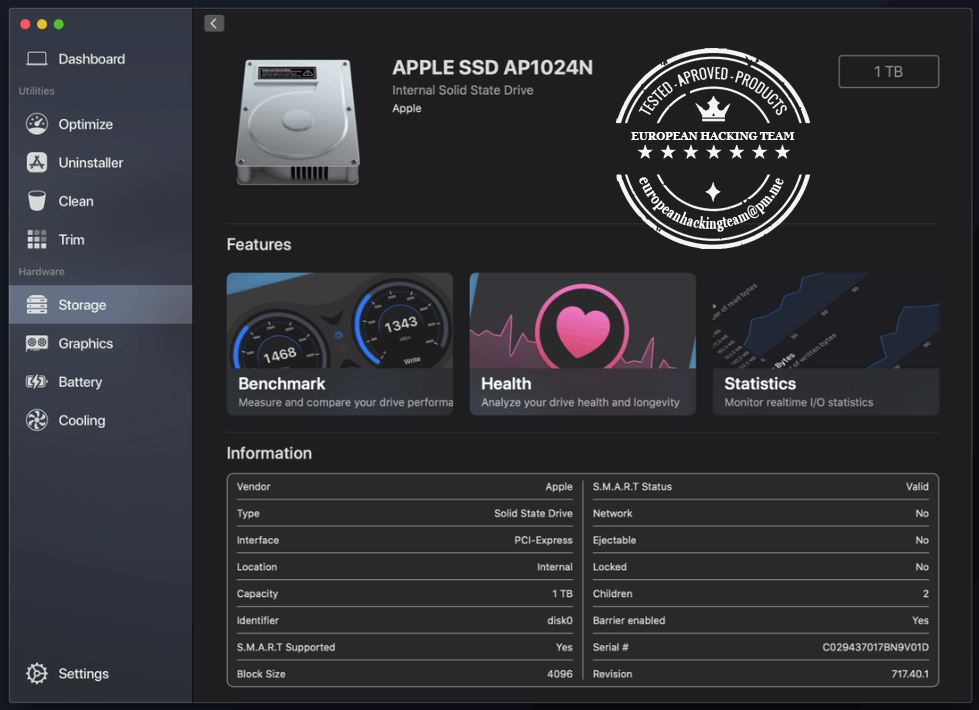Launch the Clean utility

point(76,201)
